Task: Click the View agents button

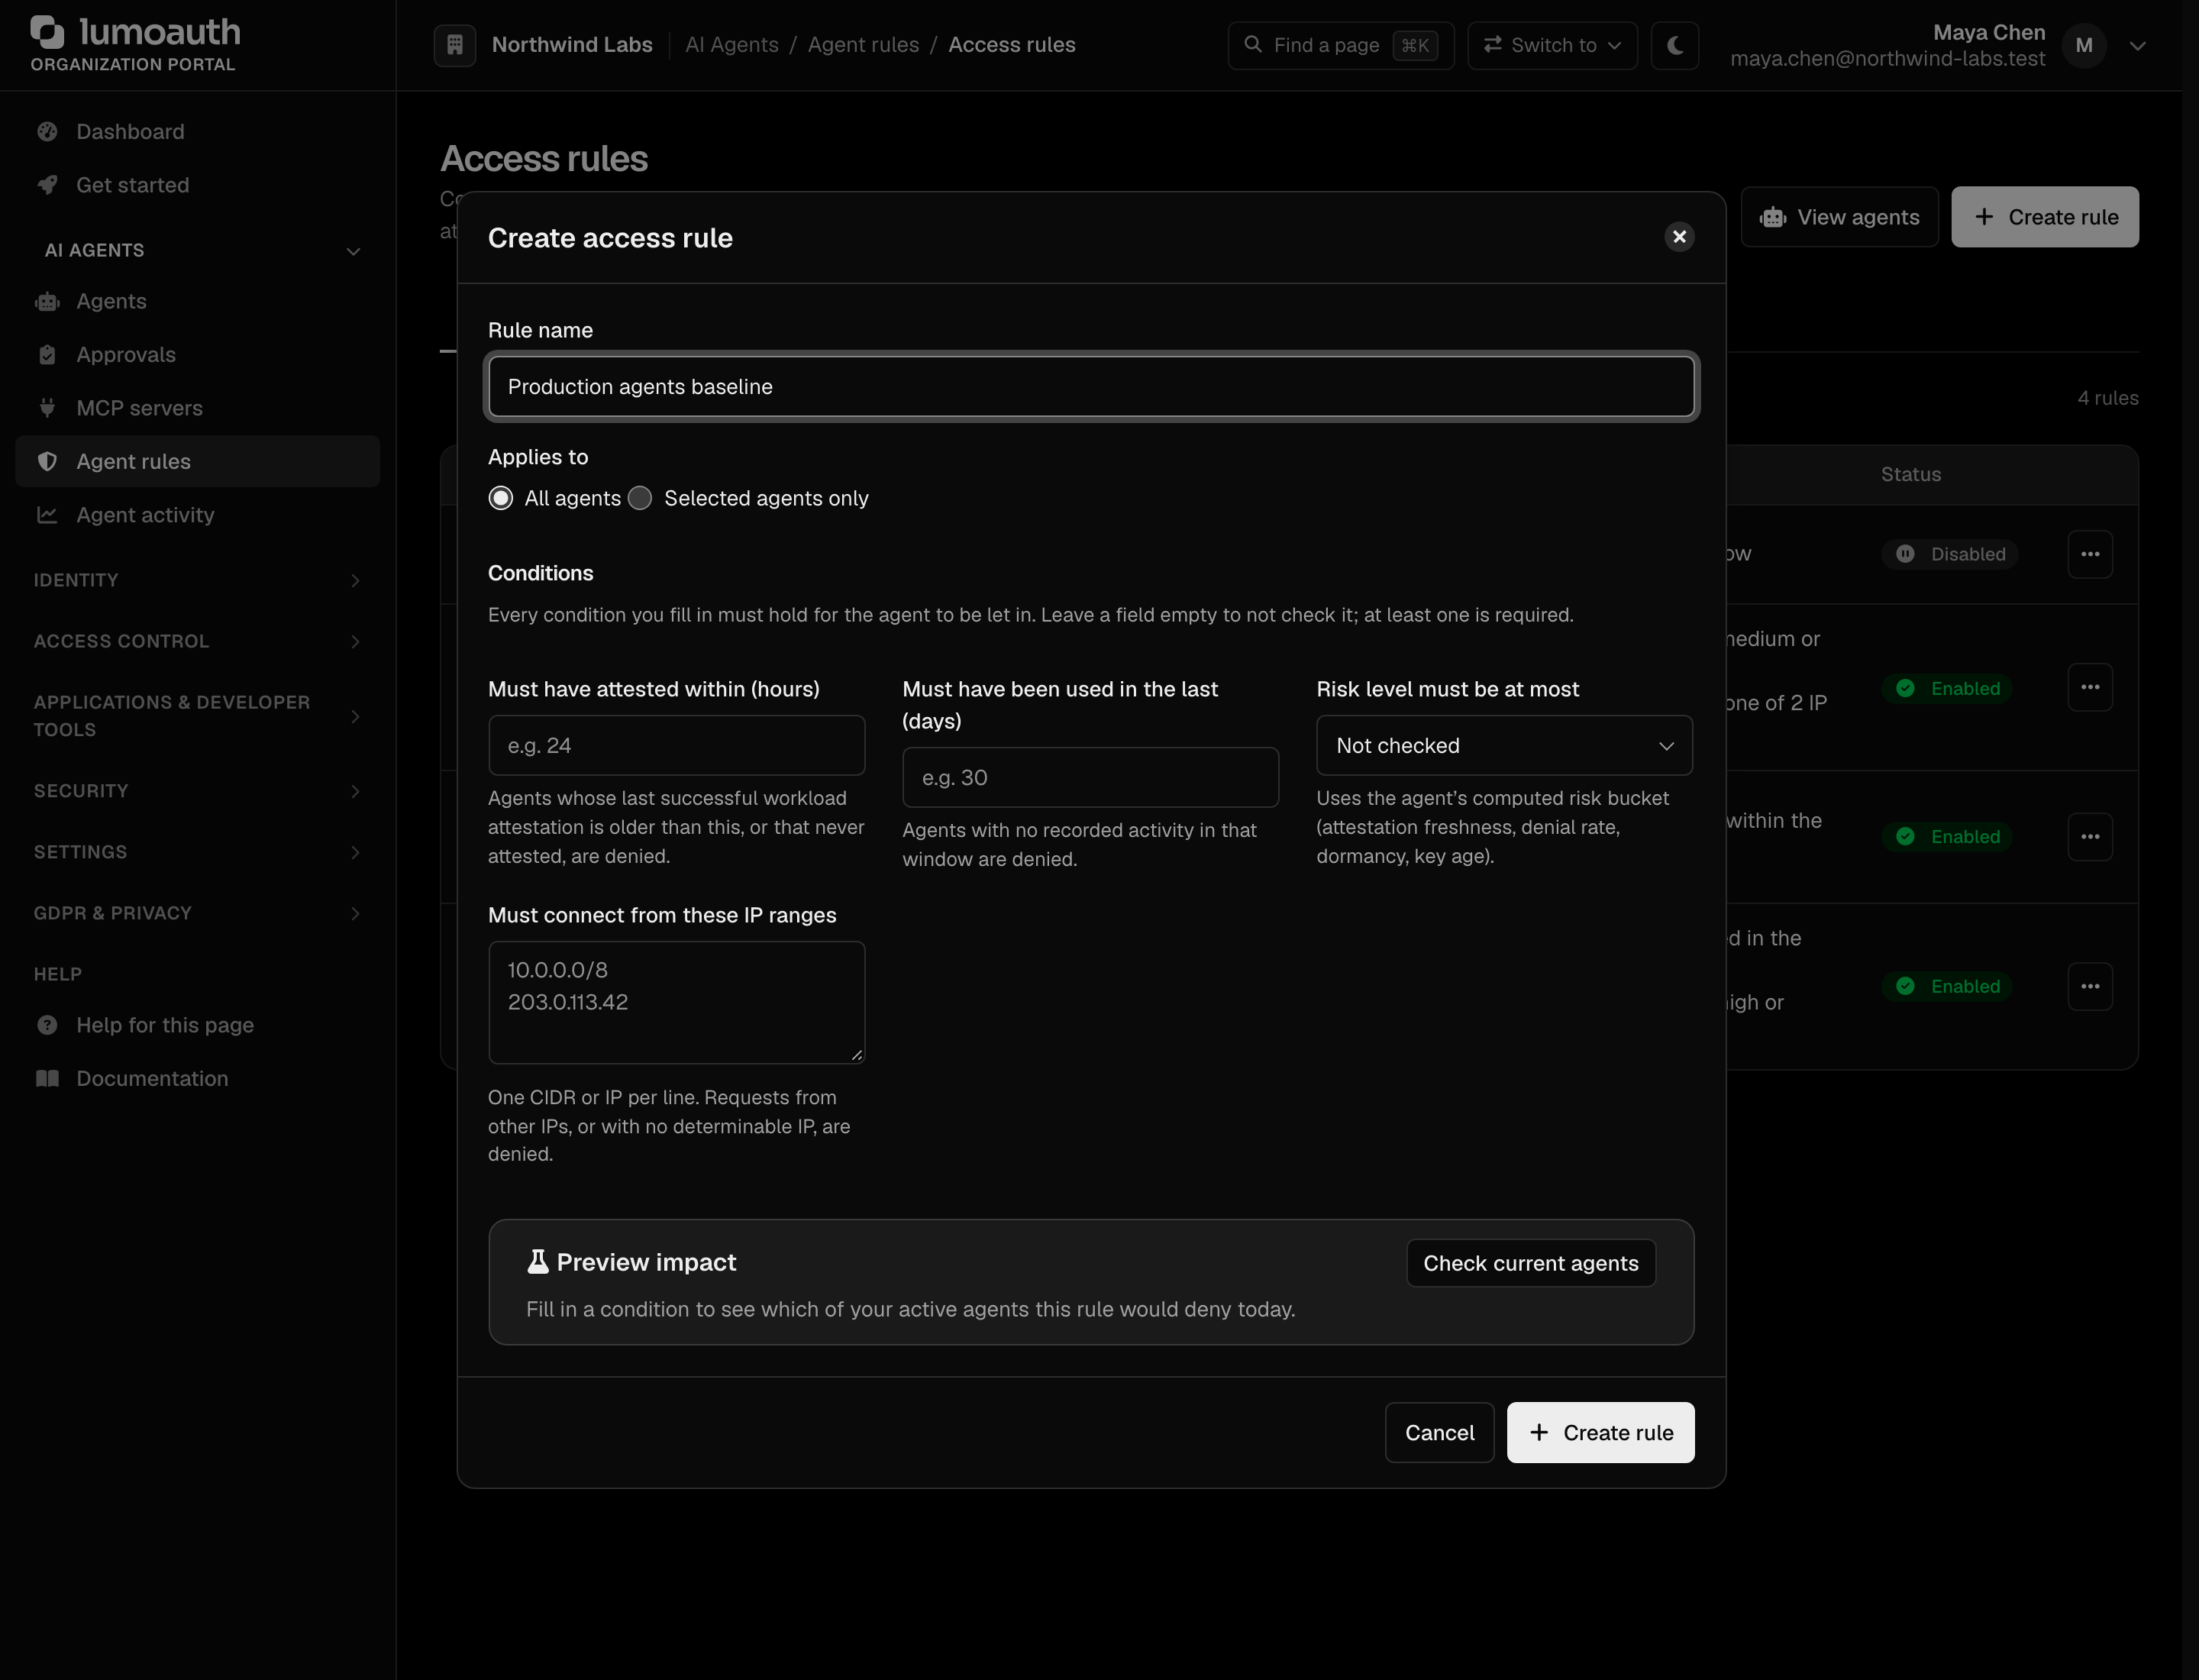Action: (x=1839, y=217)
